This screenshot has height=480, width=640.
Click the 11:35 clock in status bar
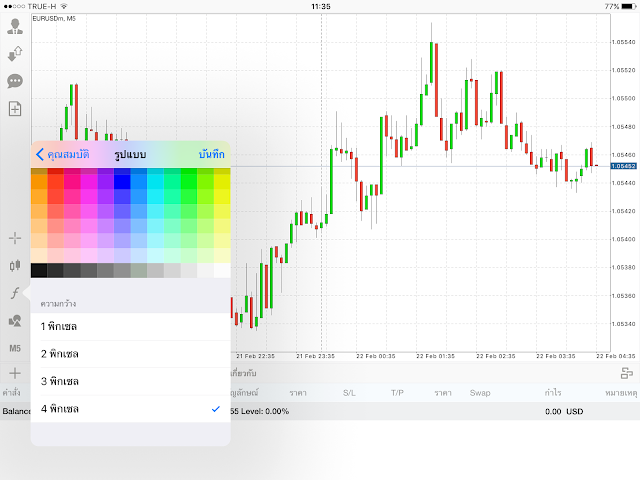point(321,7)
